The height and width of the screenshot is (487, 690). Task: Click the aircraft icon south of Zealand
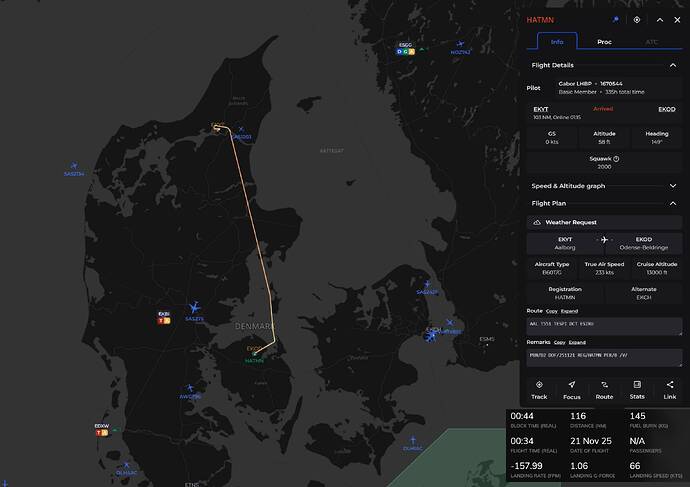coord(413,440)
